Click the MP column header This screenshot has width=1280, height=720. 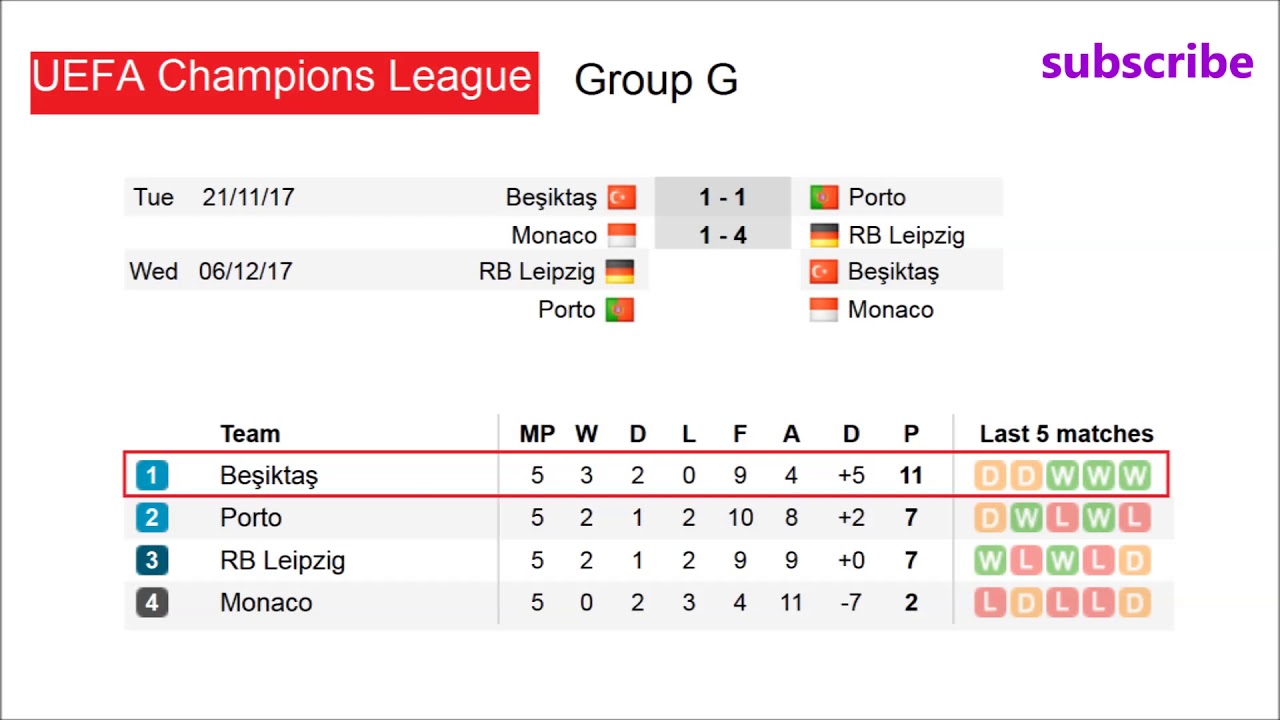coord(537,434)
